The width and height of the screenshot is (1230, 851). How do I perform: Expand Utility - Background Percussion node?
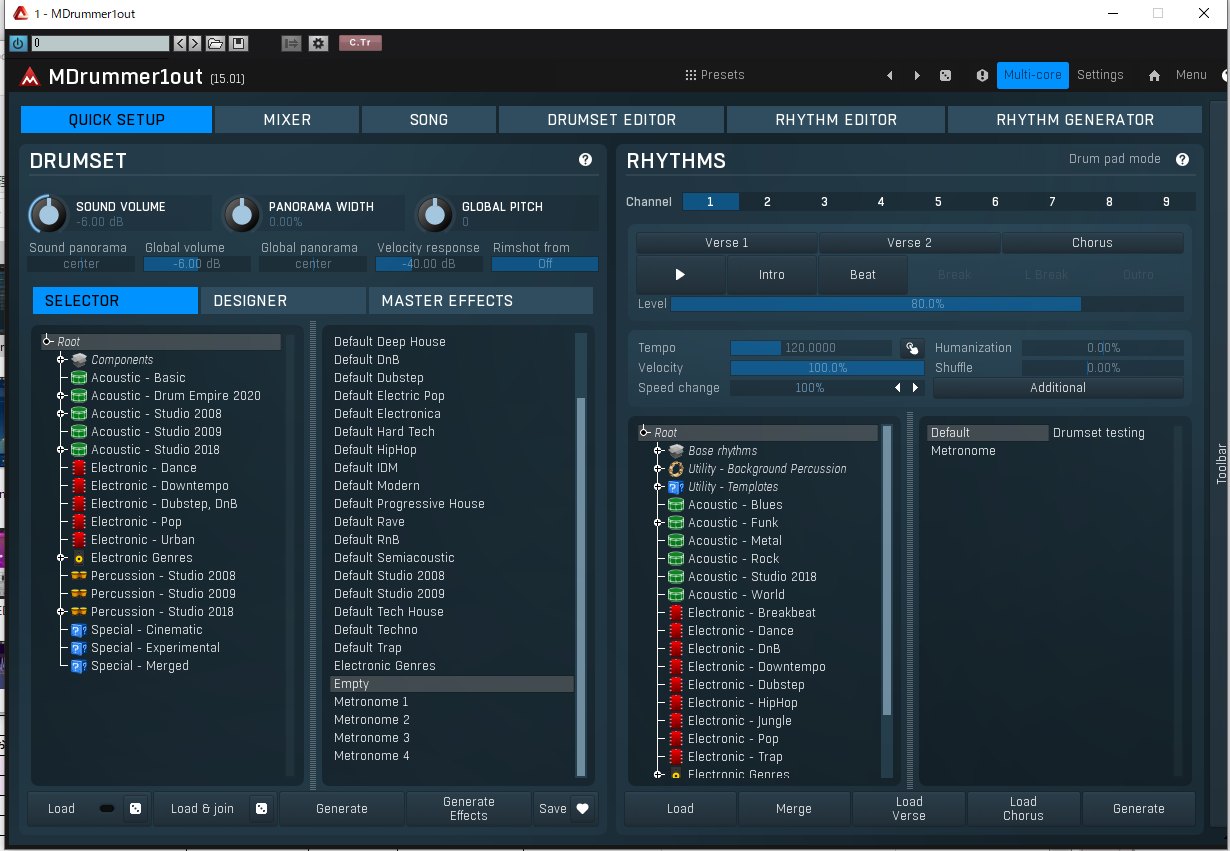pos(658,469)
